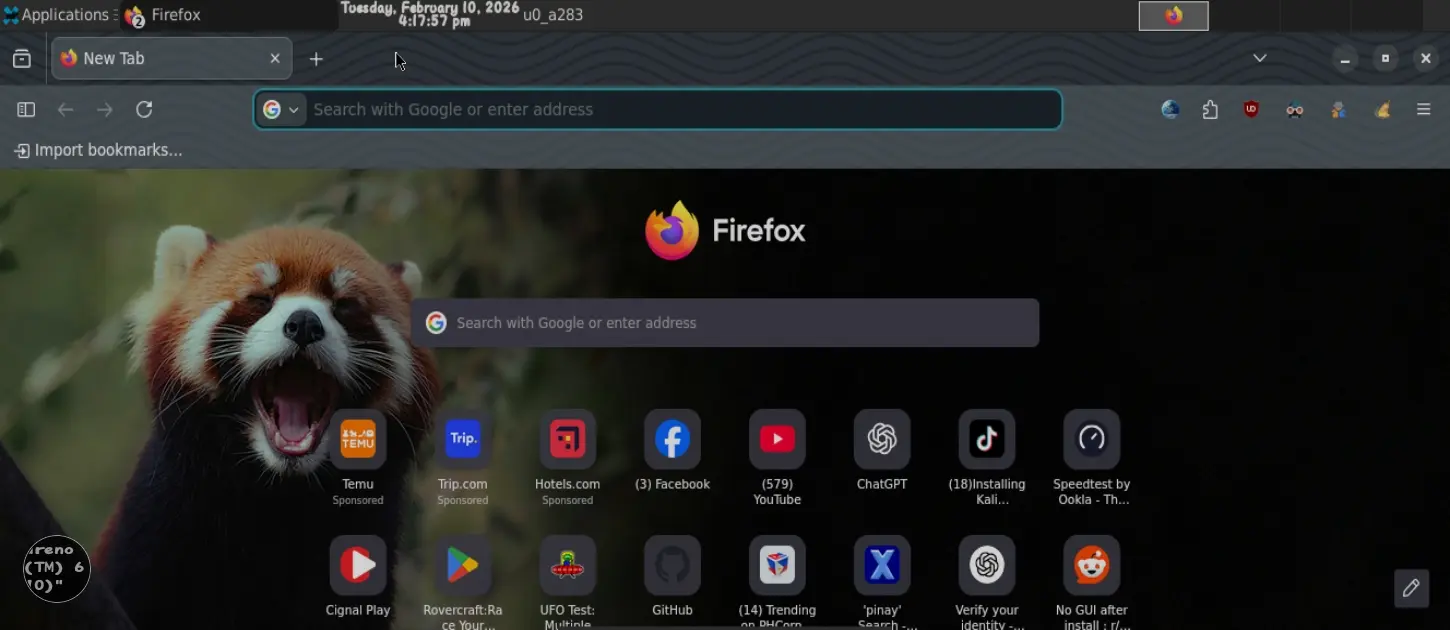Open the uBlock Origin extension icon

(1252, 110)
